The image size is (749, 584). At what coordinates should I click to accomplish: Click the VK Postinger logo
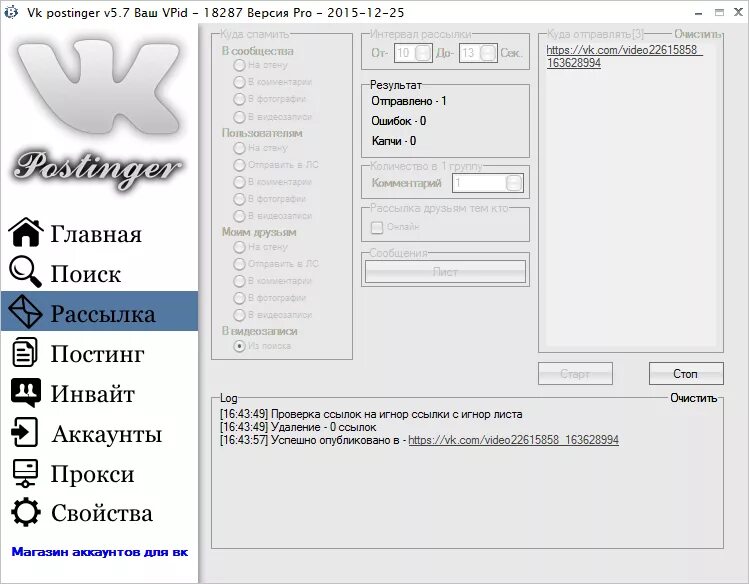pyautogui.click(x=98, y=115)
